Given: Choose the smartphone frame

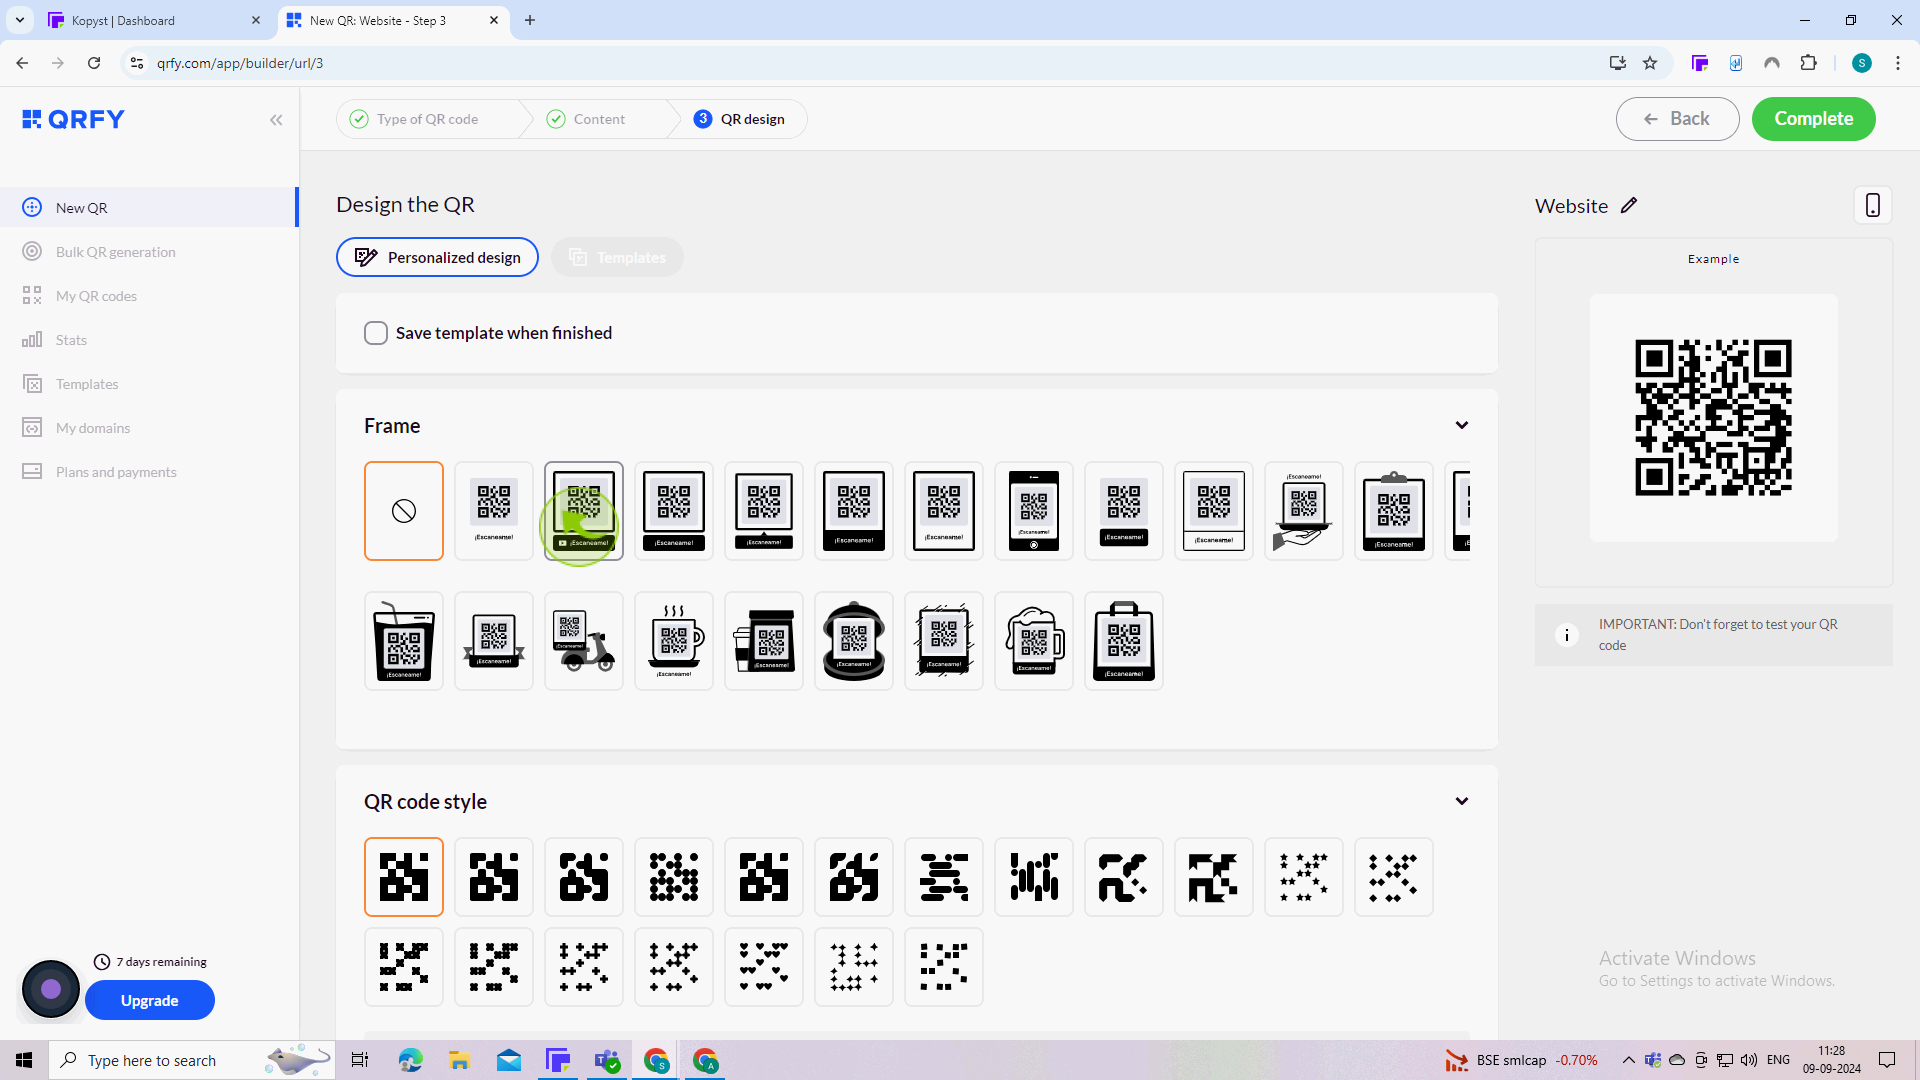Looking at the screenshot, I should [1034, 511].
